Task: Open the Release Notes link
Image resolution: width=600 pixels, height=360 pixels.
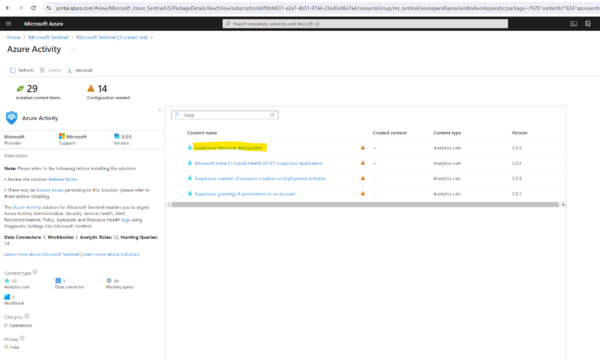Action: point(63,179)
